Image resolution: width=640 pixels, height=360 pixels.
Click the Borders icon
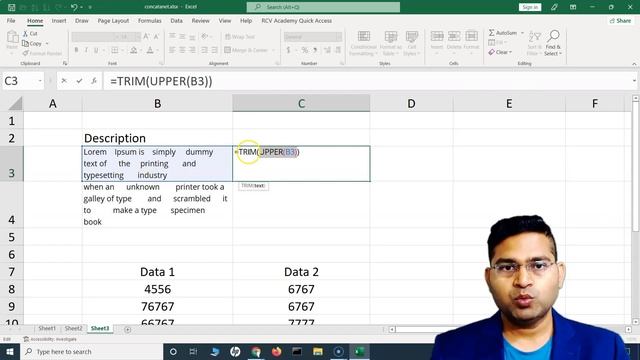115,50
